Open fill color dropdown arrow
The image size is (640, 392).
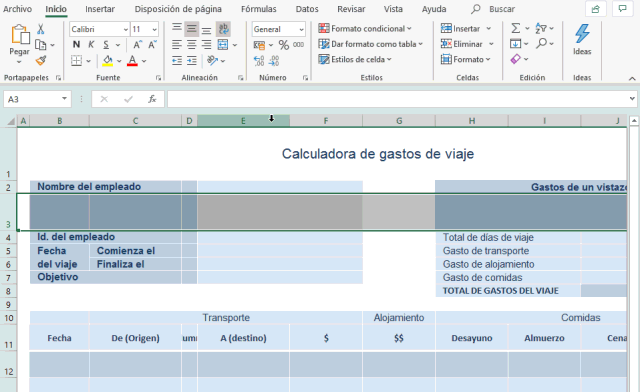click(119, 61)
